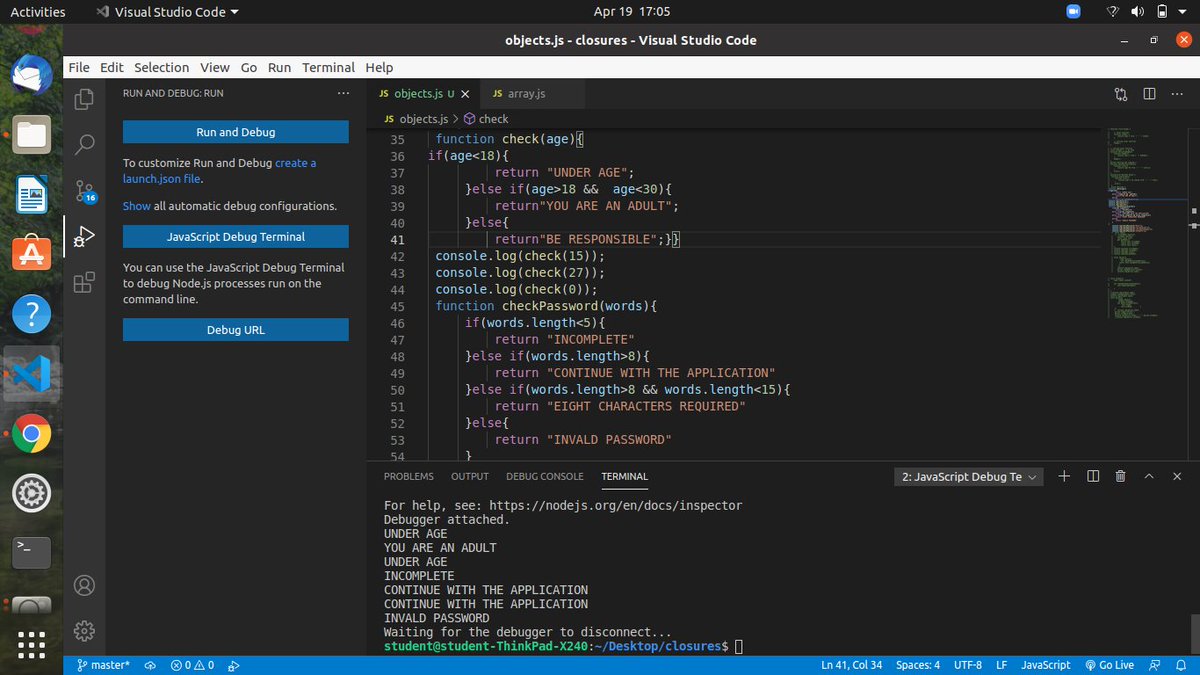
Task: Launch Google Chrome from Ubuntu dock
Action: tap(31, 434)
